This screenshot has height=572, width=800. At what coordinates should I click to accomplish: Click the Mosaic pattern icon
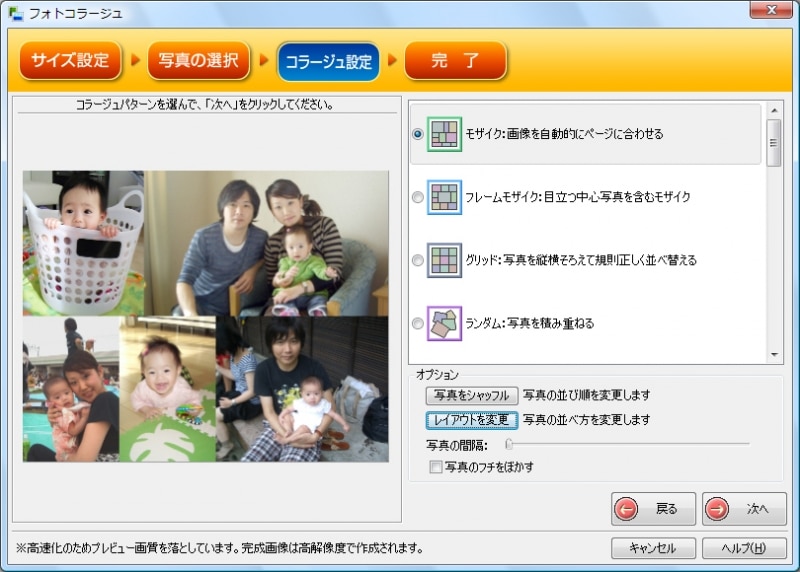pos(444,134)
